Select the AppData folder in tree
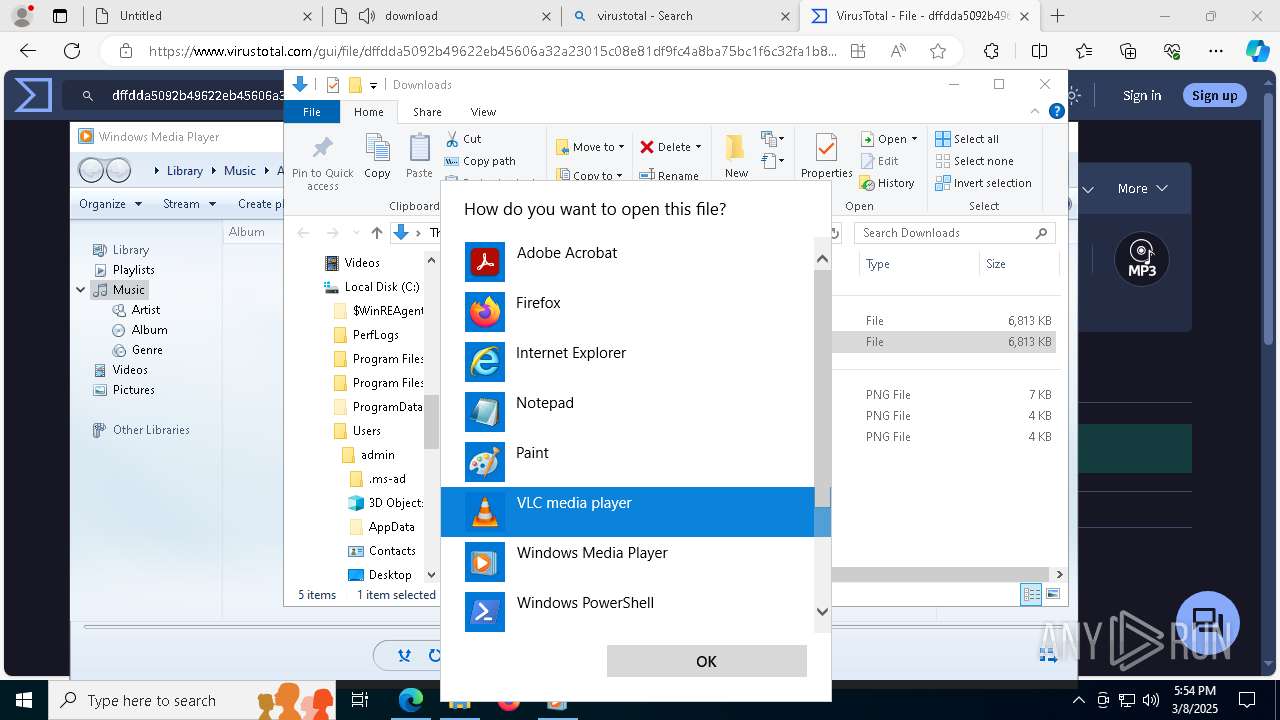Screen dimensions: 1280x720 tap(381, 527)
